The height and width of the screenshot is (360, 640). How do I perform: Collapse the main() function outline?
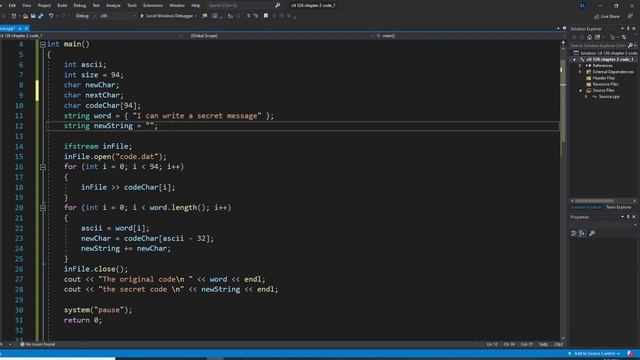(43, 44)
